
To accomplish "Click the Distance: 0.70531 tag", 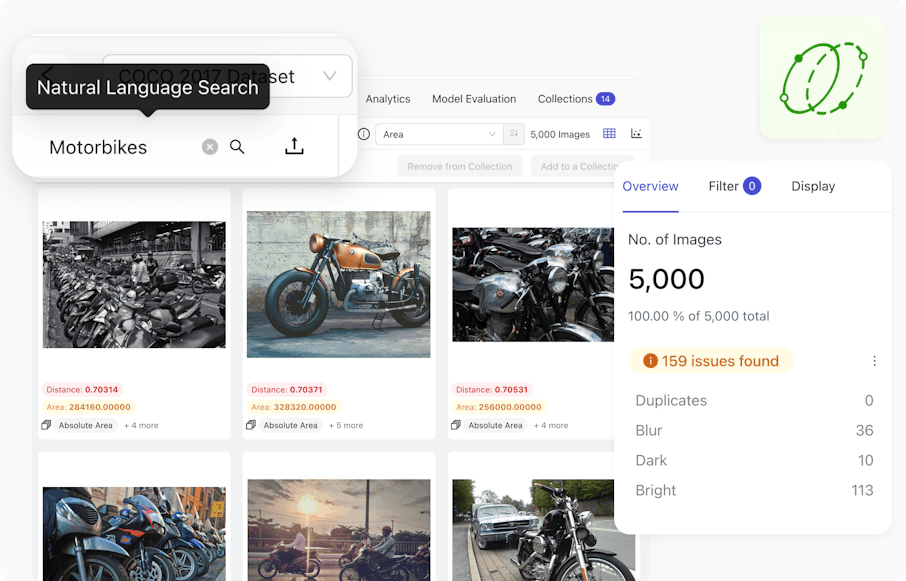I will coord(491,389).
